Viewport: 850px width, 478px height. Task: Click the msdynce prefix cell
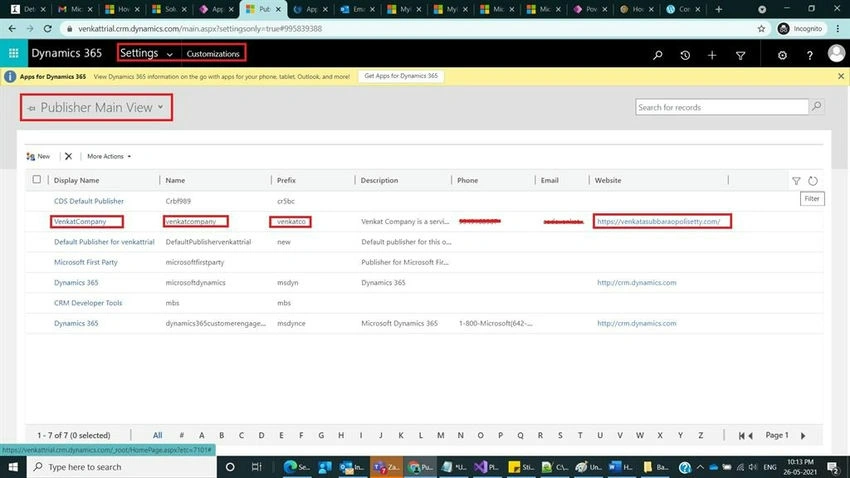tap(291, 324)
